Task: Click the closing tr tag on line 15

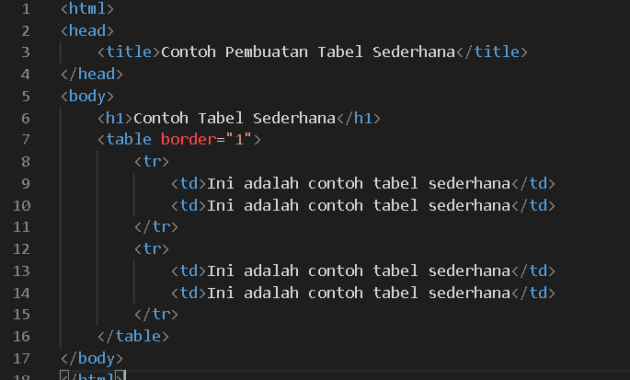Action: click(156, 314)
